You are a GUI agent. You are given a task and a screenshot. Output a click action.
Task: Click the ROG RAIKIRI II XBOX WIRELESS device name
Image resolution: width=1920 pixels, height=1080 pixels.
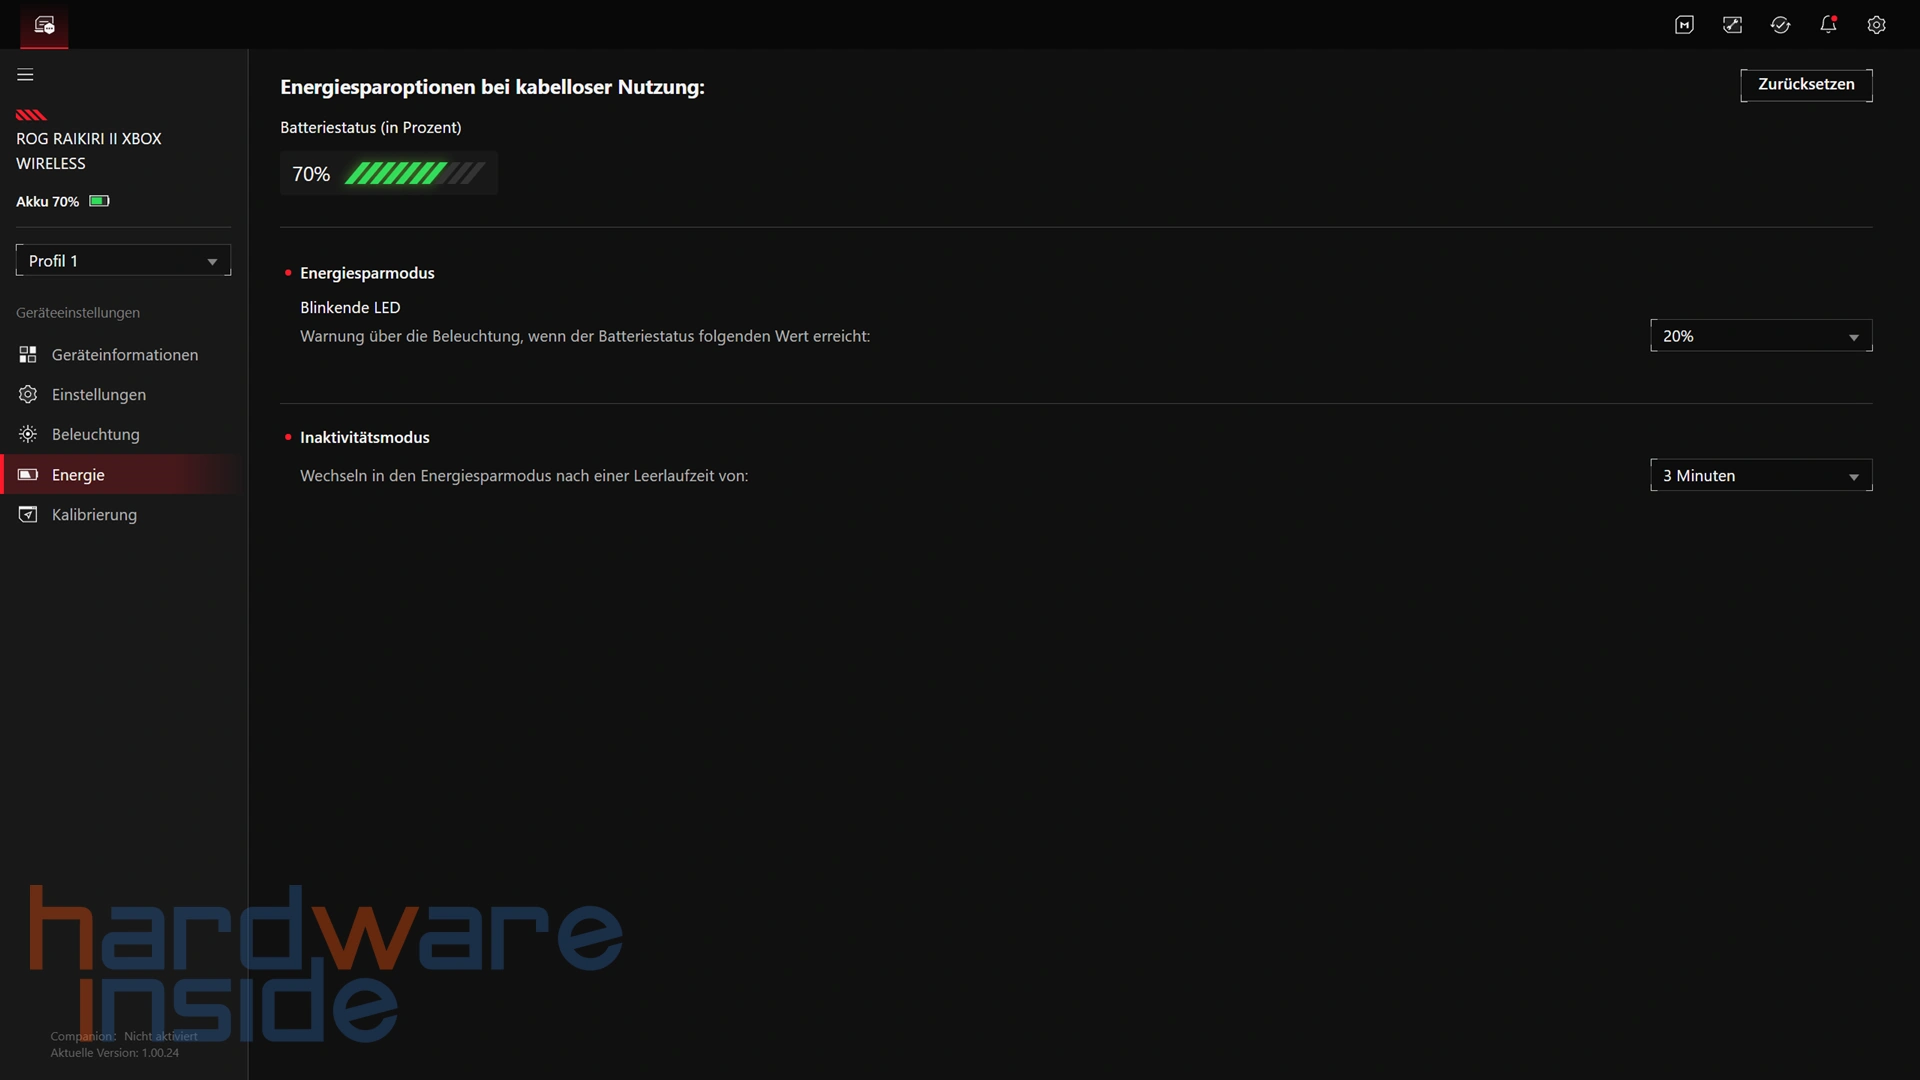[x=88, y=151]
